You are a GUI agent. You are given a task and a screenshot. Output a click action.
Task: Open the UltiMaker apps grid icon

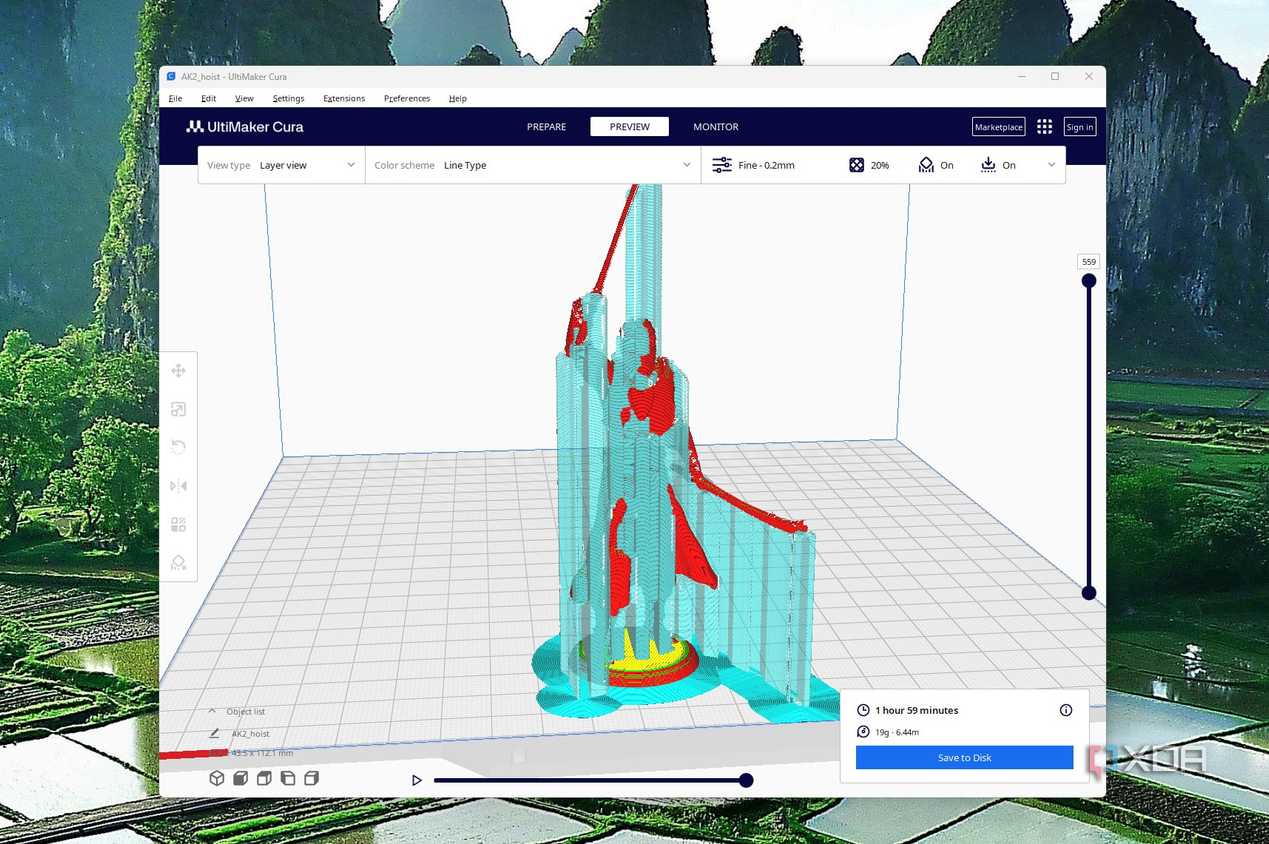coord(1044,126)
